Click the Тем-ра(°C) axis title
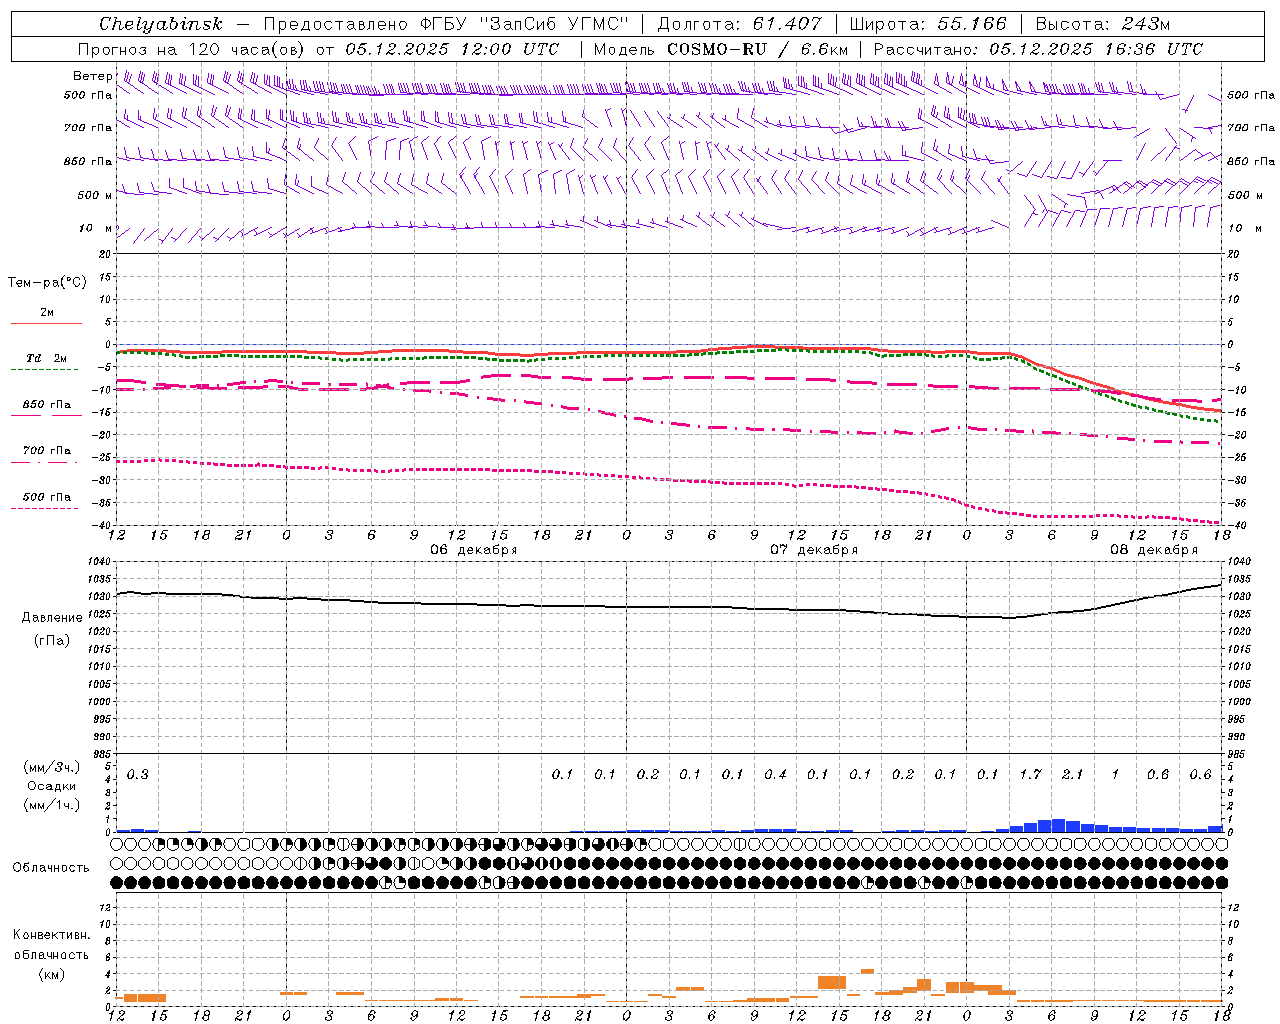The height and width of the screenshot is (1024, 1280). pyautogui.click(x=47, y=283)
